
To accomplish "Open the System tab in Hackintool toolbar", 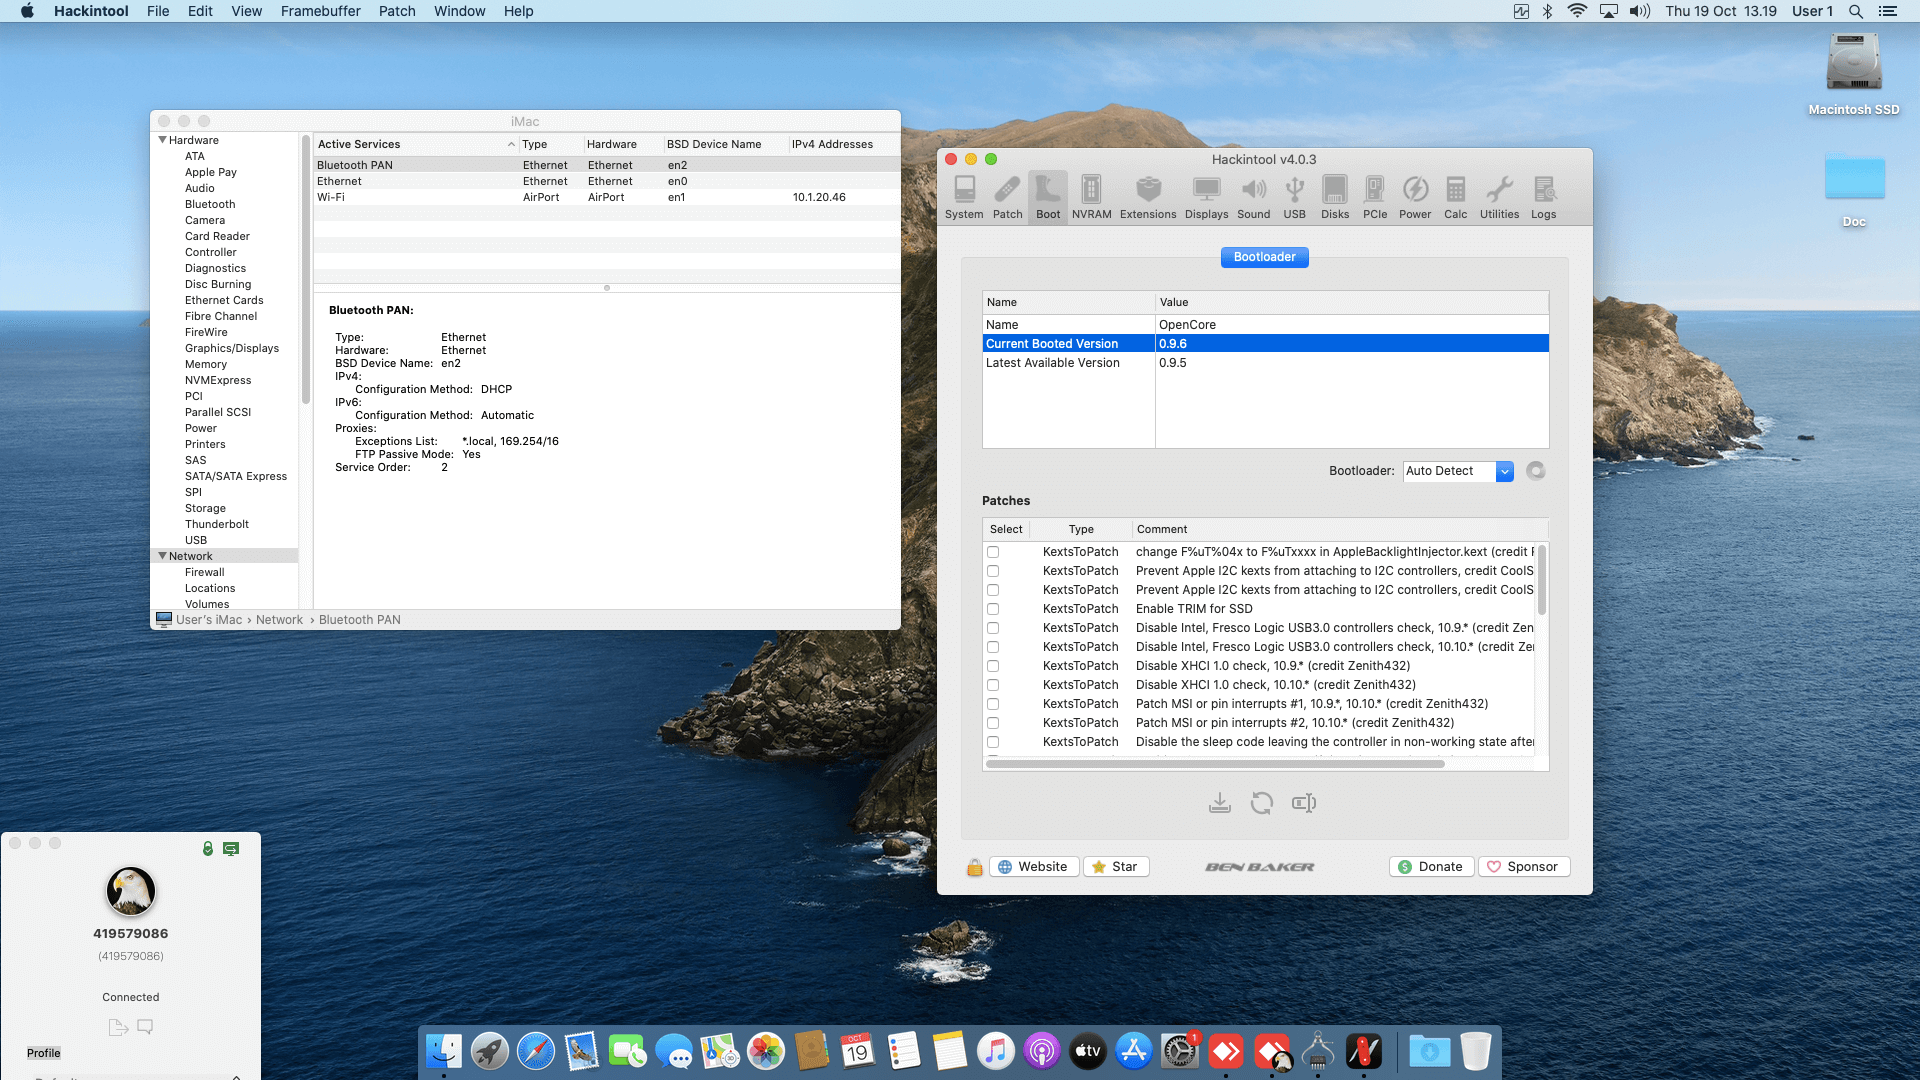I will click(x=964, y=197).
